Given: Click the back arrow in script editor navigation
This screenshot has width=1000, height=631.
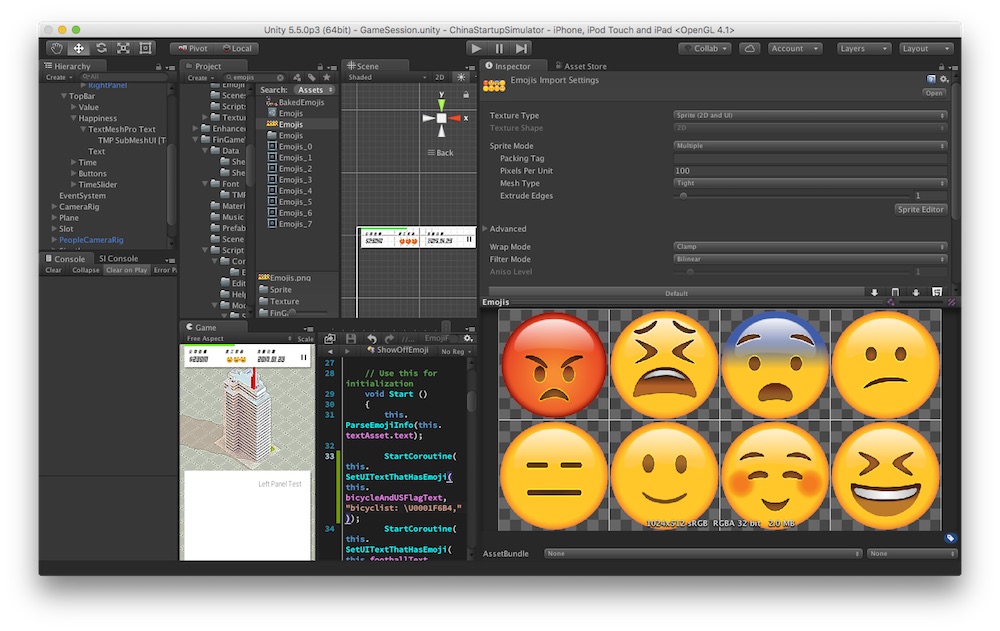Looking at the screenshot, I should (x=330, y=352).
